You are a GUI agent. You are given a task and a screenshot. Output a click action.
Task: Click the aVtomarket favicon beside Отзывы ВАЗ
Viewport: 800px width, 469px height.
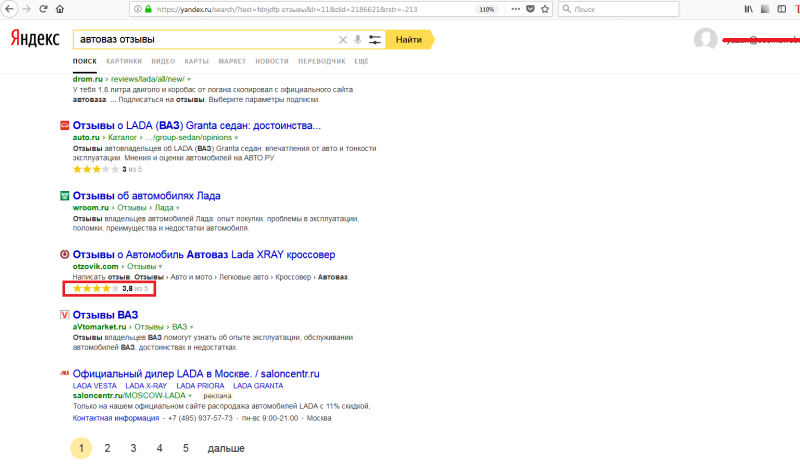point(64,314)
